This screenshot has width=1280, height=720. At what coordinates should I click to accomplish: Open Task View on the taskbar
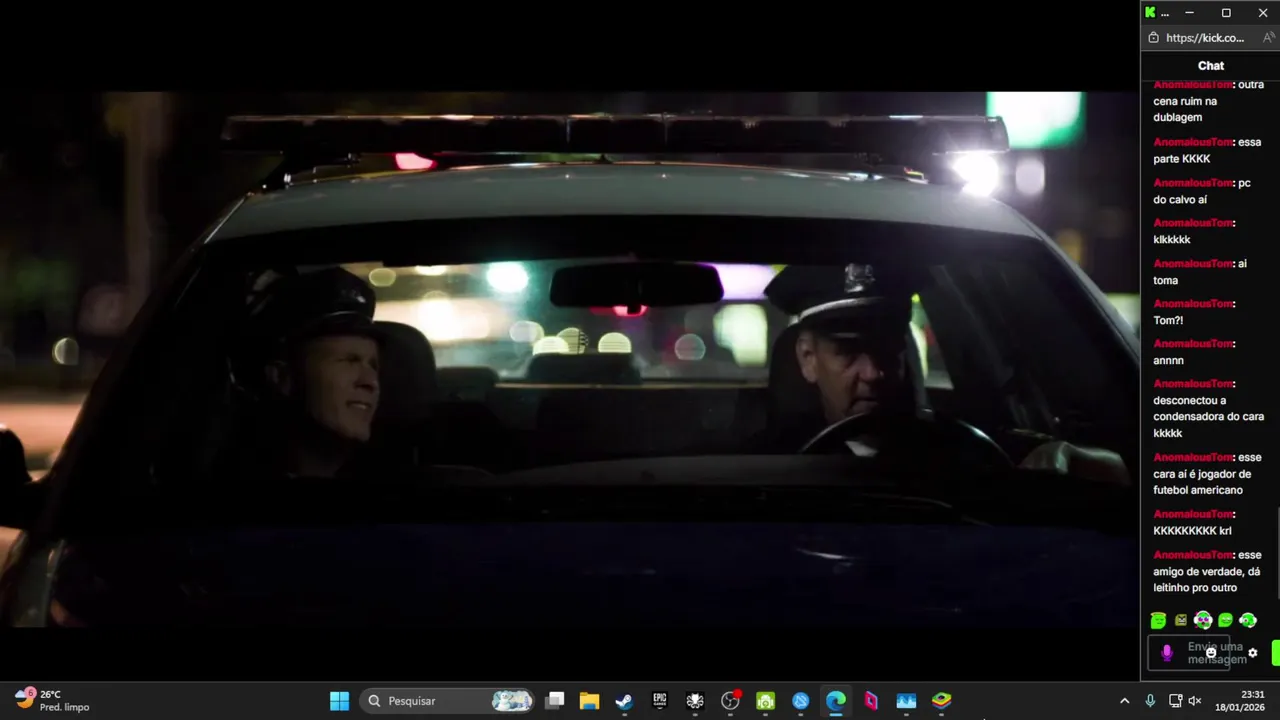[x=555, y=701]
